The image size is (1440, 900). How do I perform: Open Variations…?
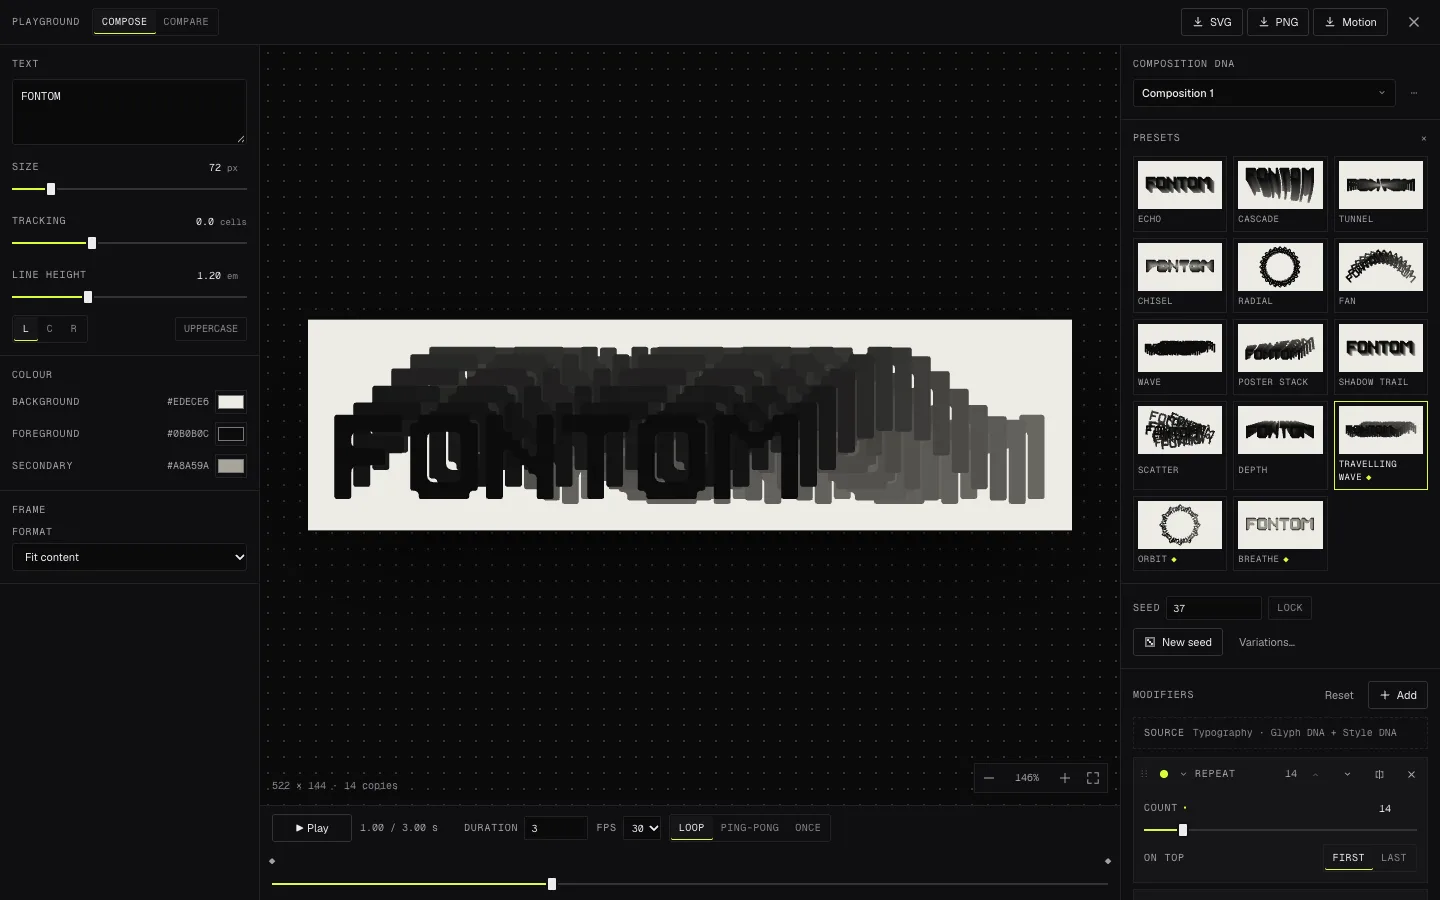[1267, 642]
